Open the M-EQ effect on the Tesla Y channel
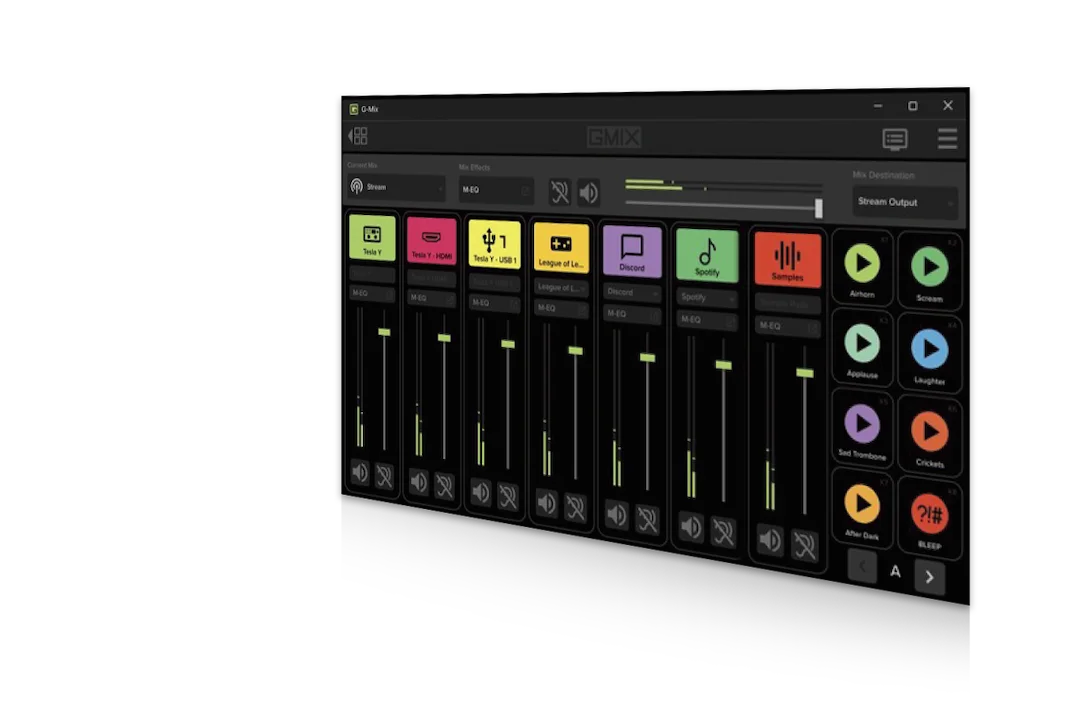The image size is (1080, 724). 372,293
